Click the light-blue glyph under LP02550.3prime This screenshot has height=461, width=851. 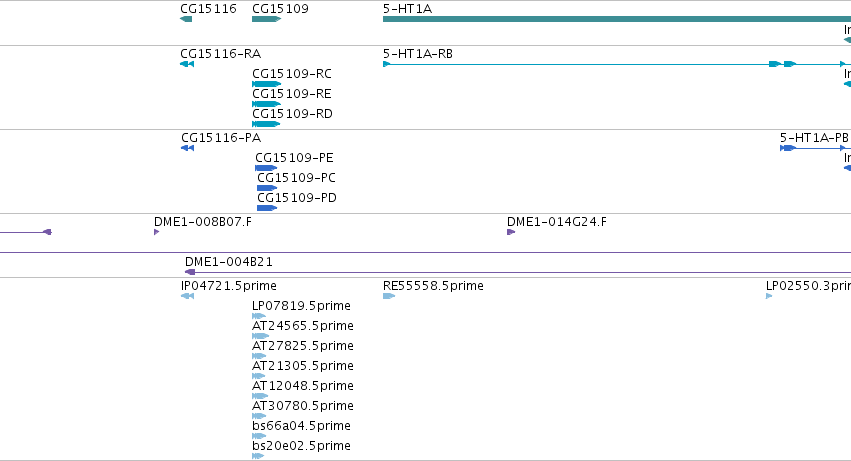[x=769, y=296]
